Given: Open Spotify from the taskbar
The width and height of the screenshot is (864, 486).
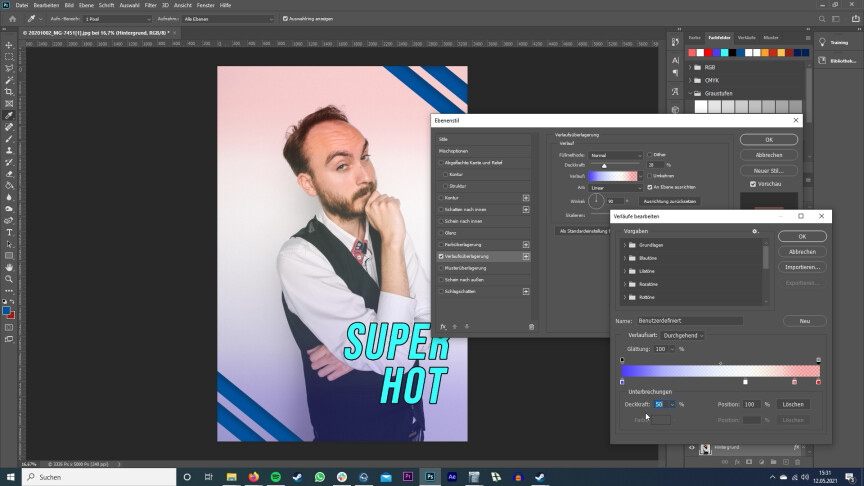Looking at the screenshot, I should [276, 478].
